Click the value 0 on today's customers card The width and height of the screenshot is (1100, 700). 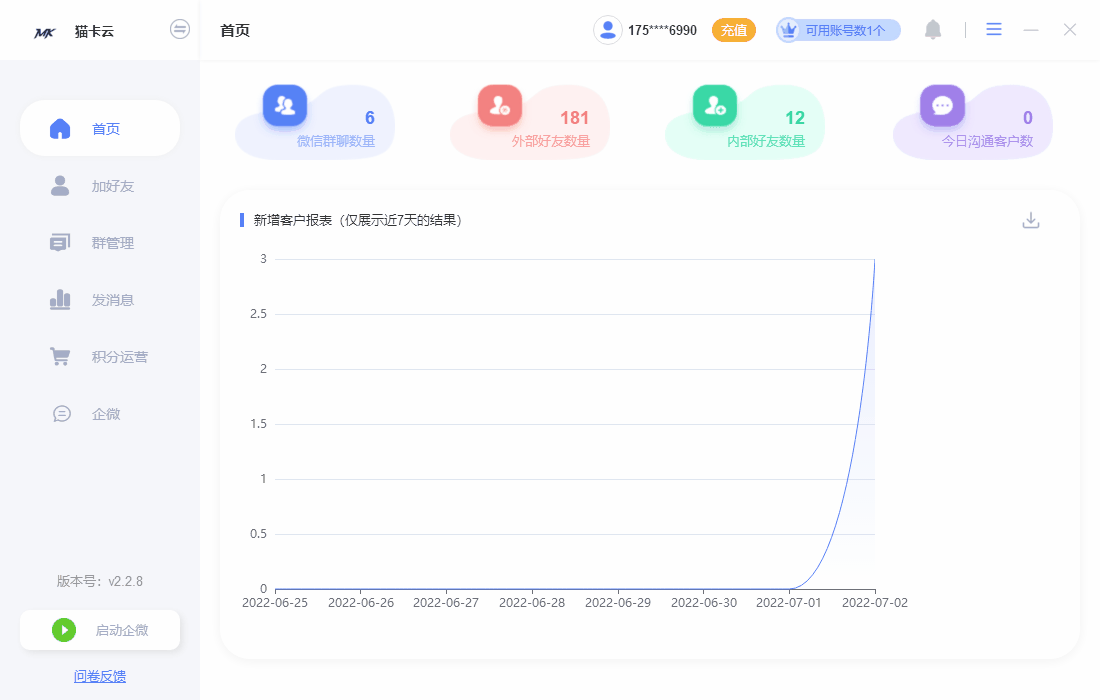tap(1028, 118)
